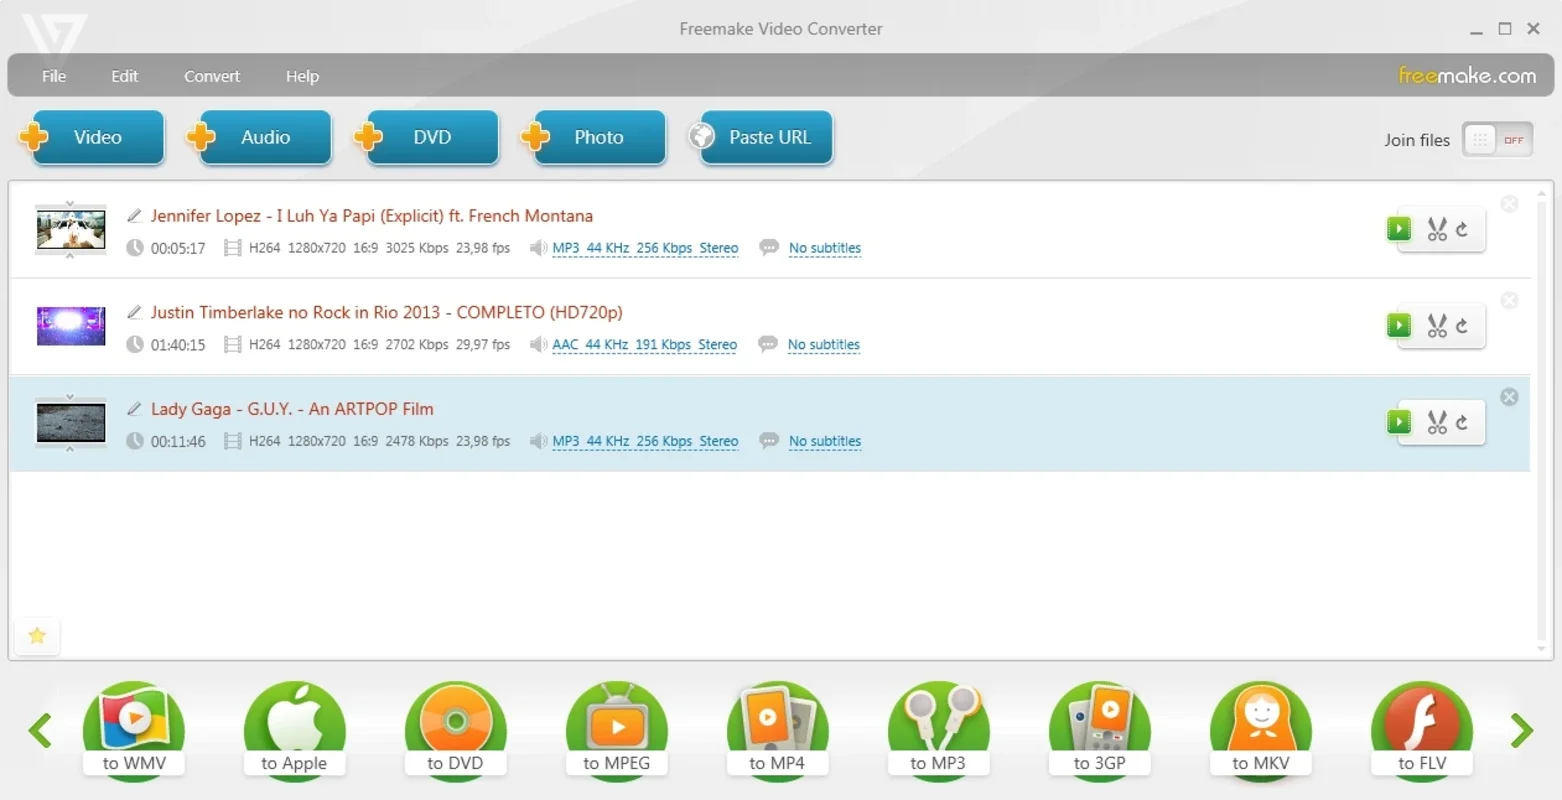This screenshot has height=800, width=1562.
Task: Rename the Jennifer Lopez title via pencil icon
Action: pyautogui.click(x=134, y=215)
